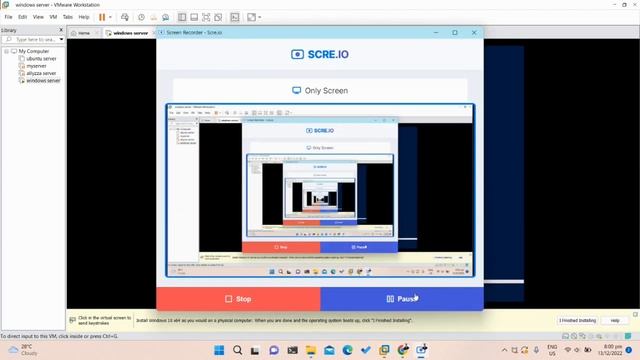This screenshot has width=640, height=360.
Task: Click the stretch guest display icon
Action: (251, 17)
